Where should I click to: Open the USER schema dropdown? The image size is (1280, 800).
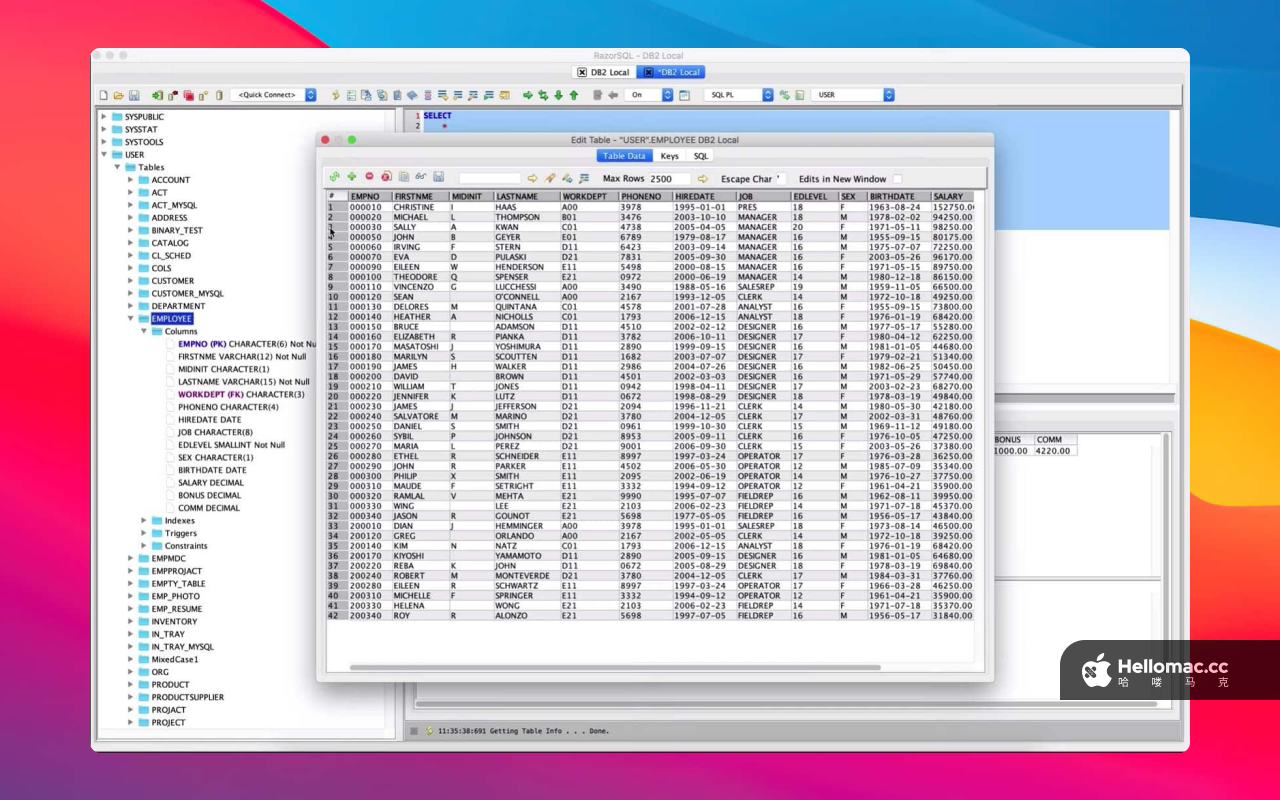click(853, 95)
